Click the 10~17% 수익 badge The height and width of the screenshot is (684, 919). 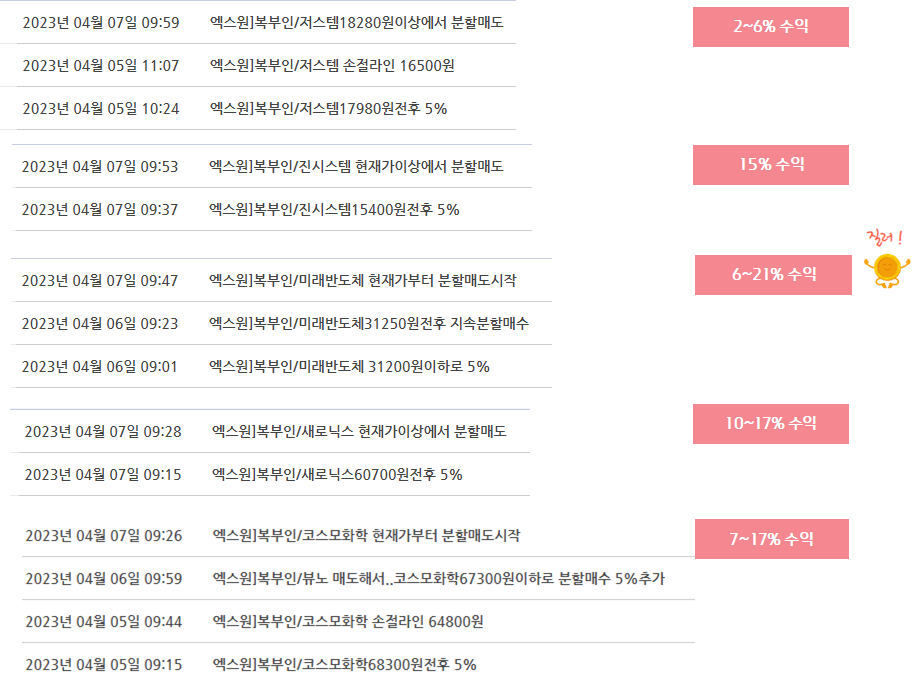point(771,424)
